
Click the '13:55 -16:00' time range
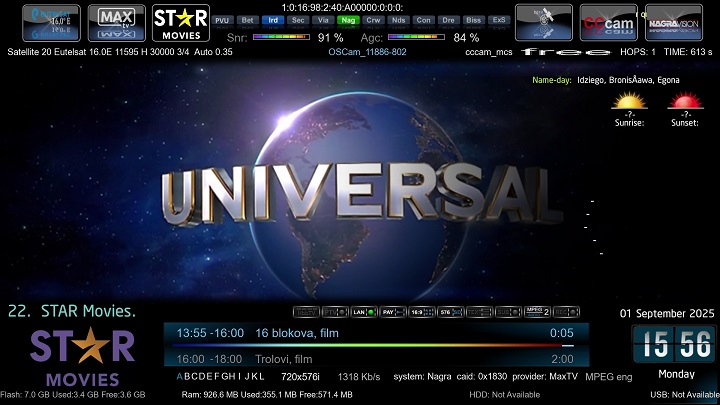pos(210,333)
